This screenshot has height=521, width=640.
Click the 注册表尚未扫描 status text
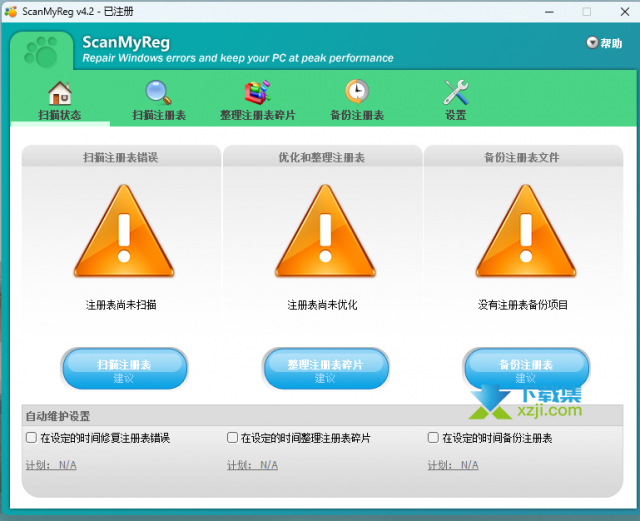tap(121, 305)
